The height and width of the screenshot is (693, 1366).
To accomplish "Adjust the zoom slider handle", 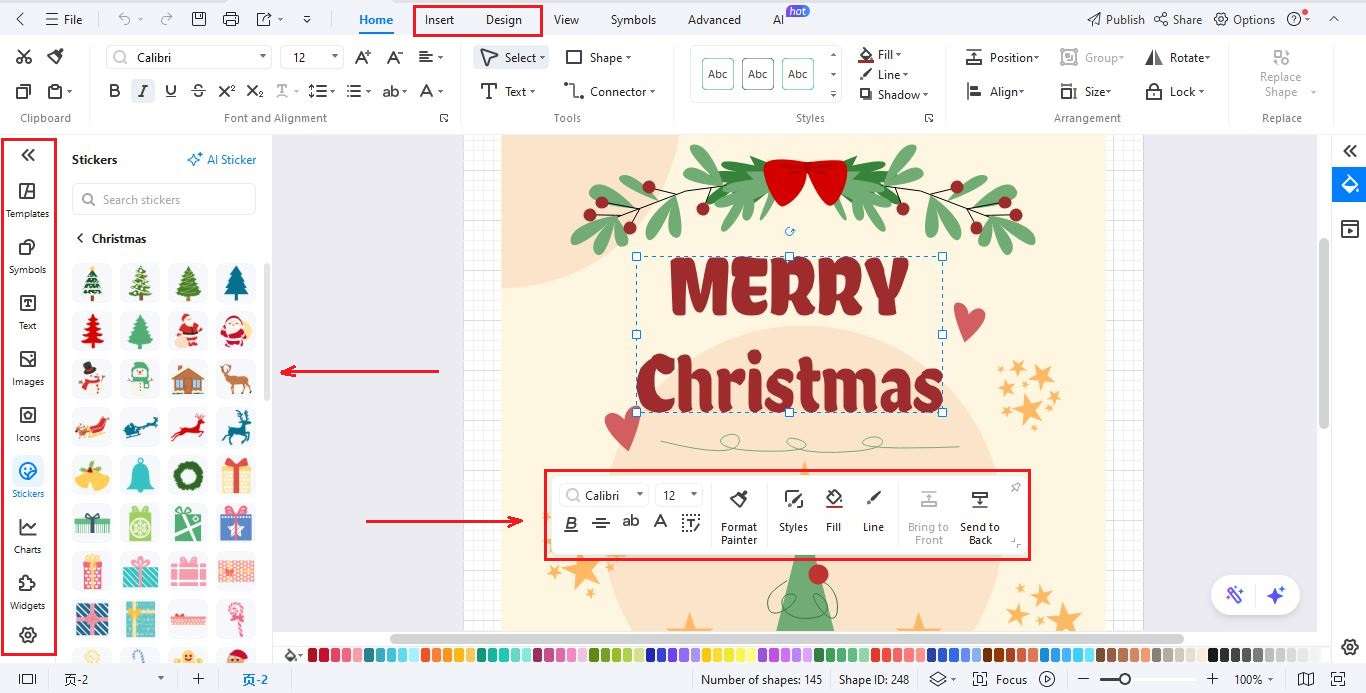I will coord(1125,679).
